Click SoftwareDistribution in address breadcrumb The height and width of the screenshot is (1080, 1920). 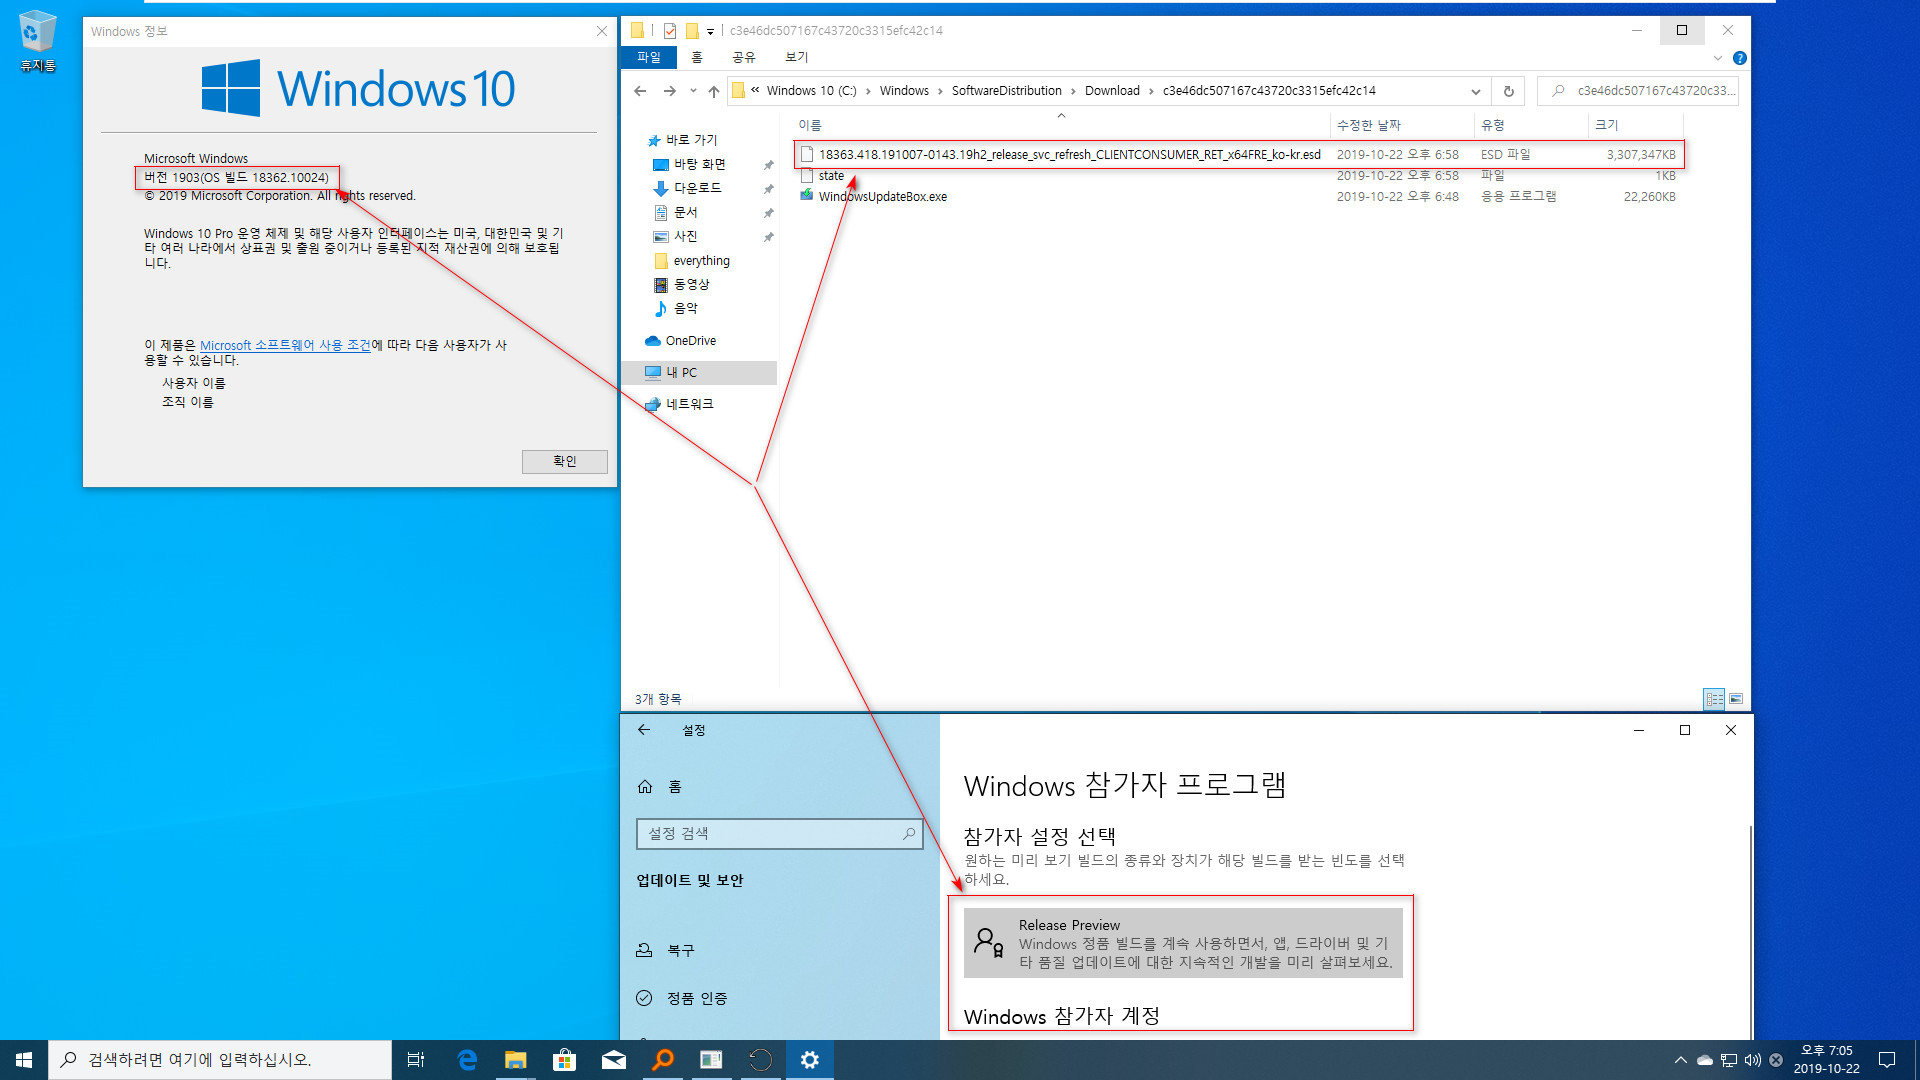click(1006, 91)
